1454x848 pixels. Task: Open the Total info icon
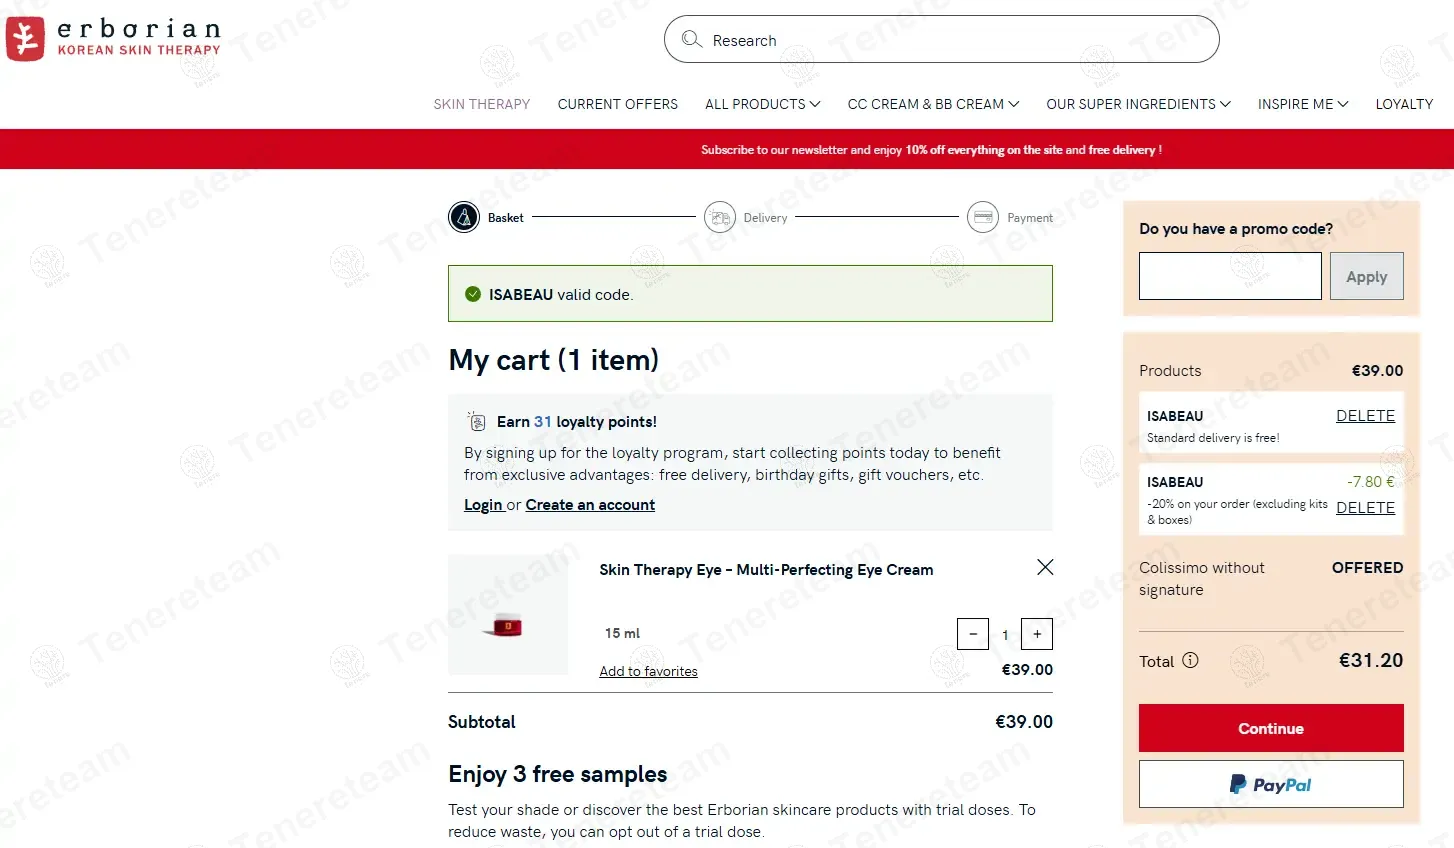click(1190, 660)
